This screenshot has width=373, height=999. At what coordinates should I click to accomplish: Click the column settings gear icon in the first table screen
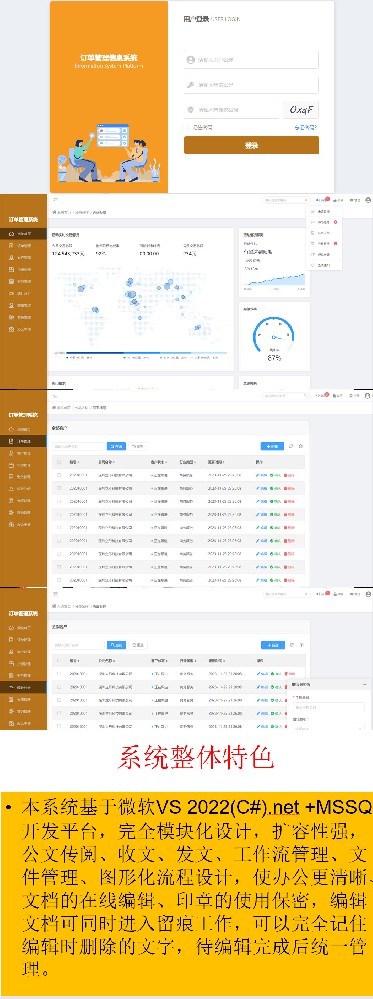click(x=301, y=447)
